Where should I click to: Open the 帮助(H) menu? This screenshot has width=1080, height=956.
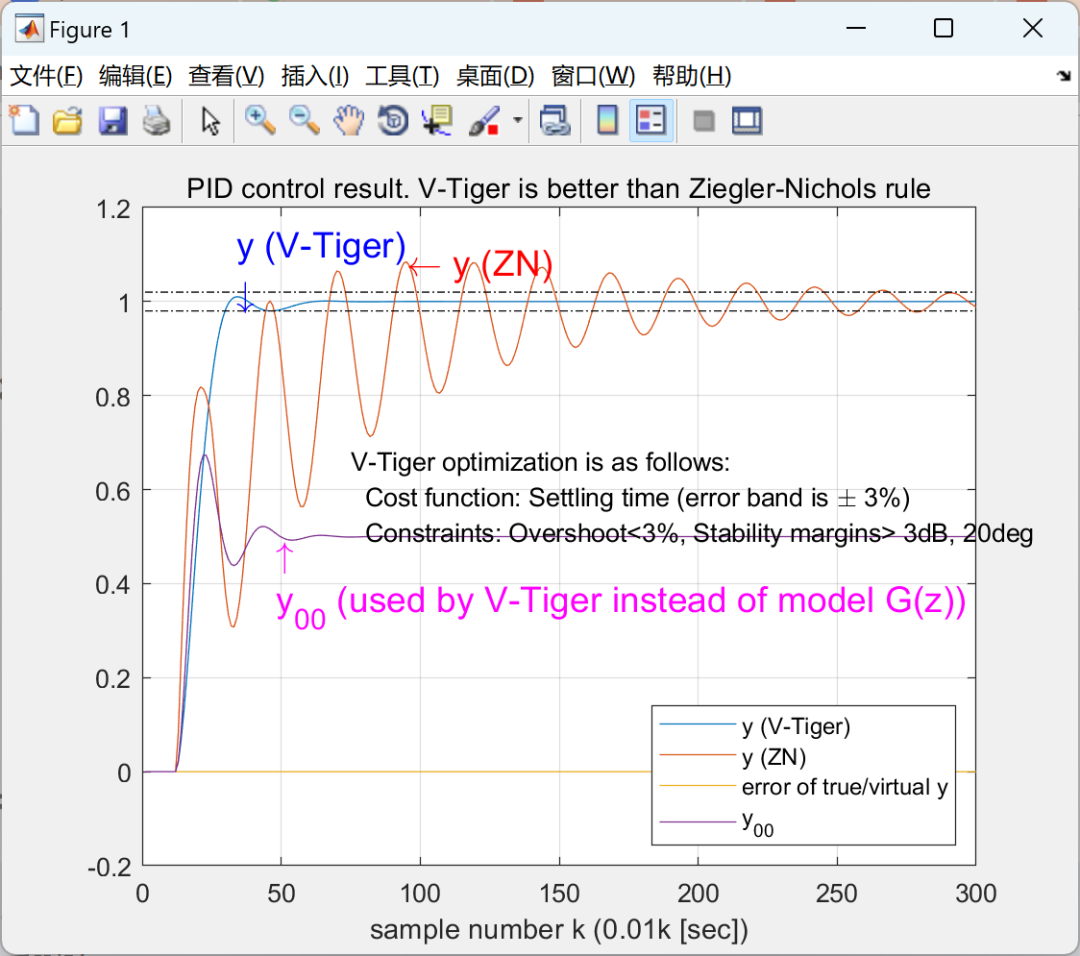692,76
